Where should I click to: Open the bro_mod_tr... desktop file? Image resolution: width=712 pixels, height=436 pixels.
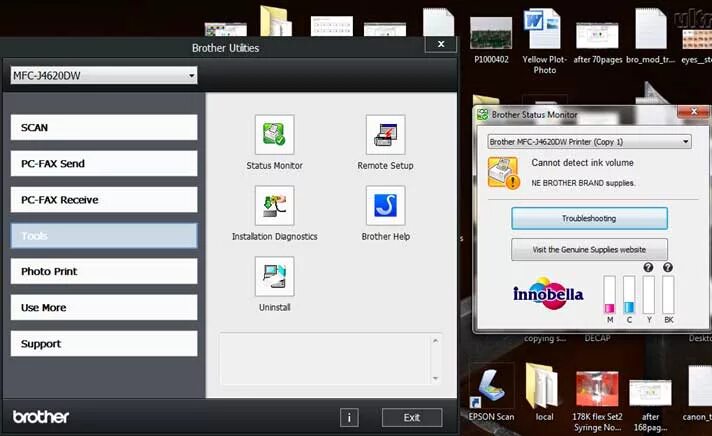(x=651, y=36)
